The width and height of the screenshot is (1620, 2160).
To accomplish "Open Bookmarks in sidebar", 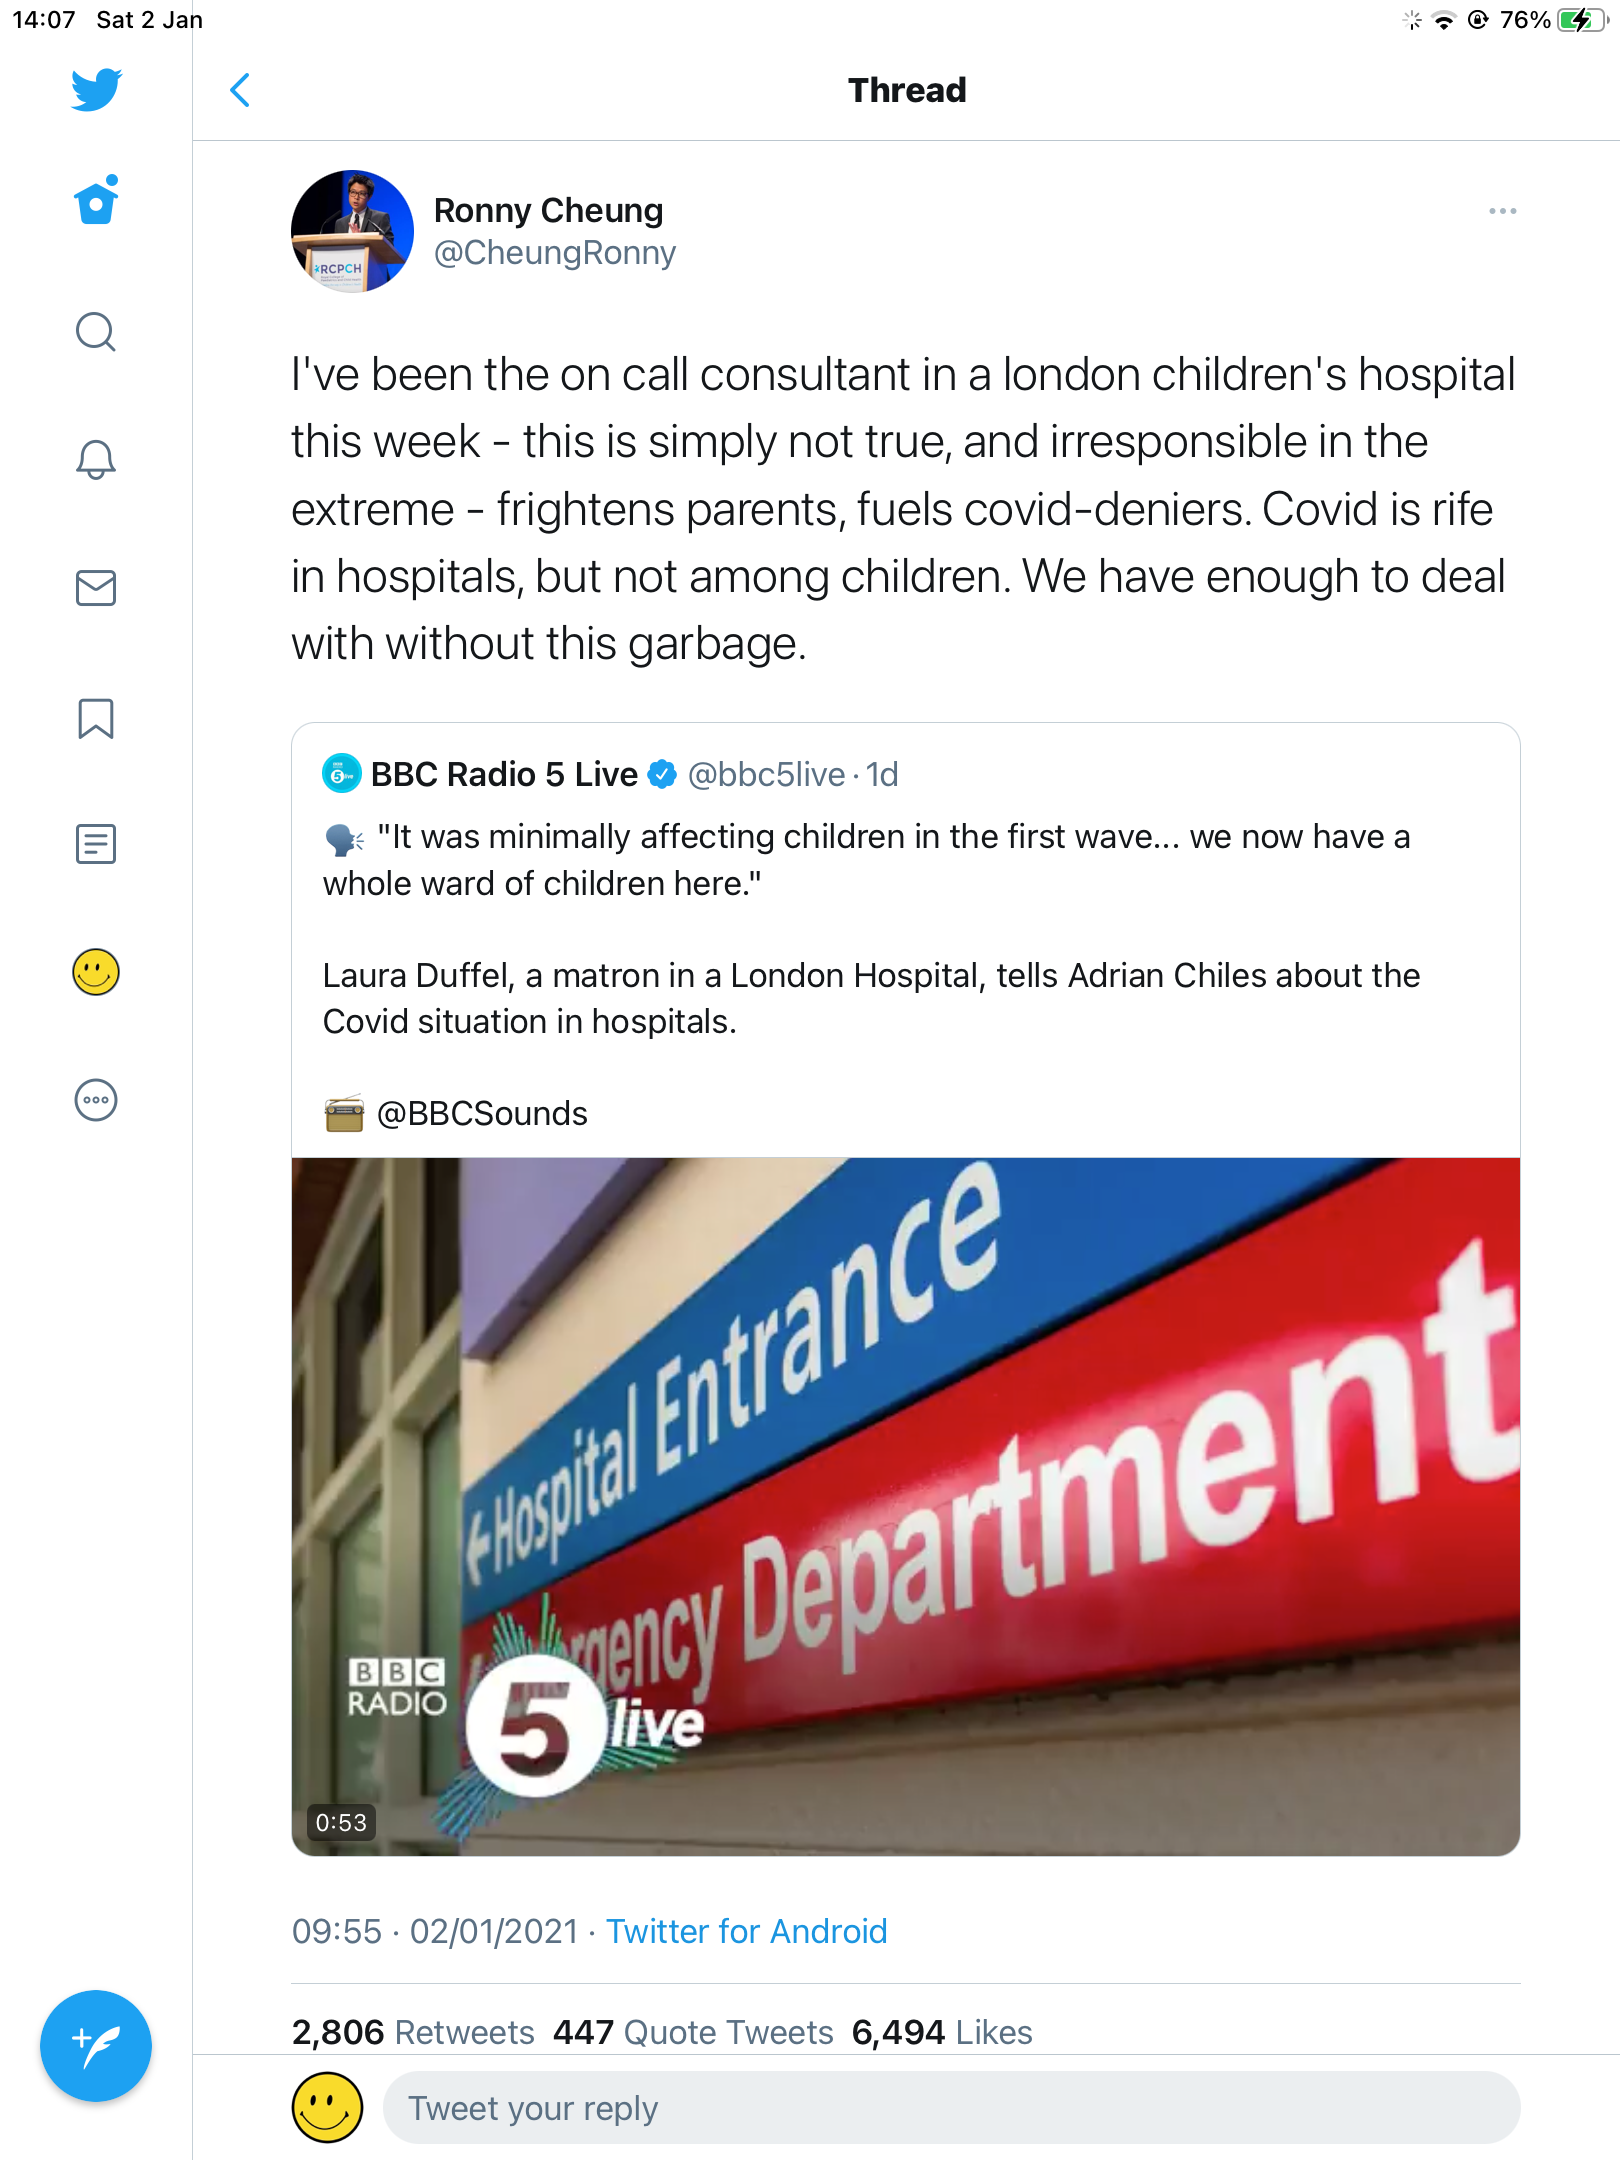I will click(96, 718).
